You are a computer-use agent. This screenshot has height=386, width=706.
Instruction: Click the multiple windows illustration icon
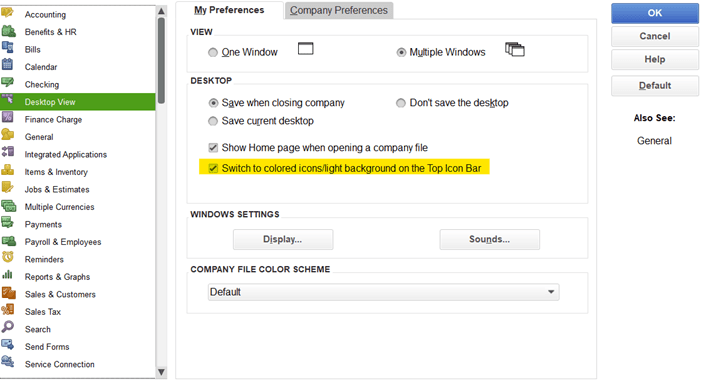click(515, 49)
